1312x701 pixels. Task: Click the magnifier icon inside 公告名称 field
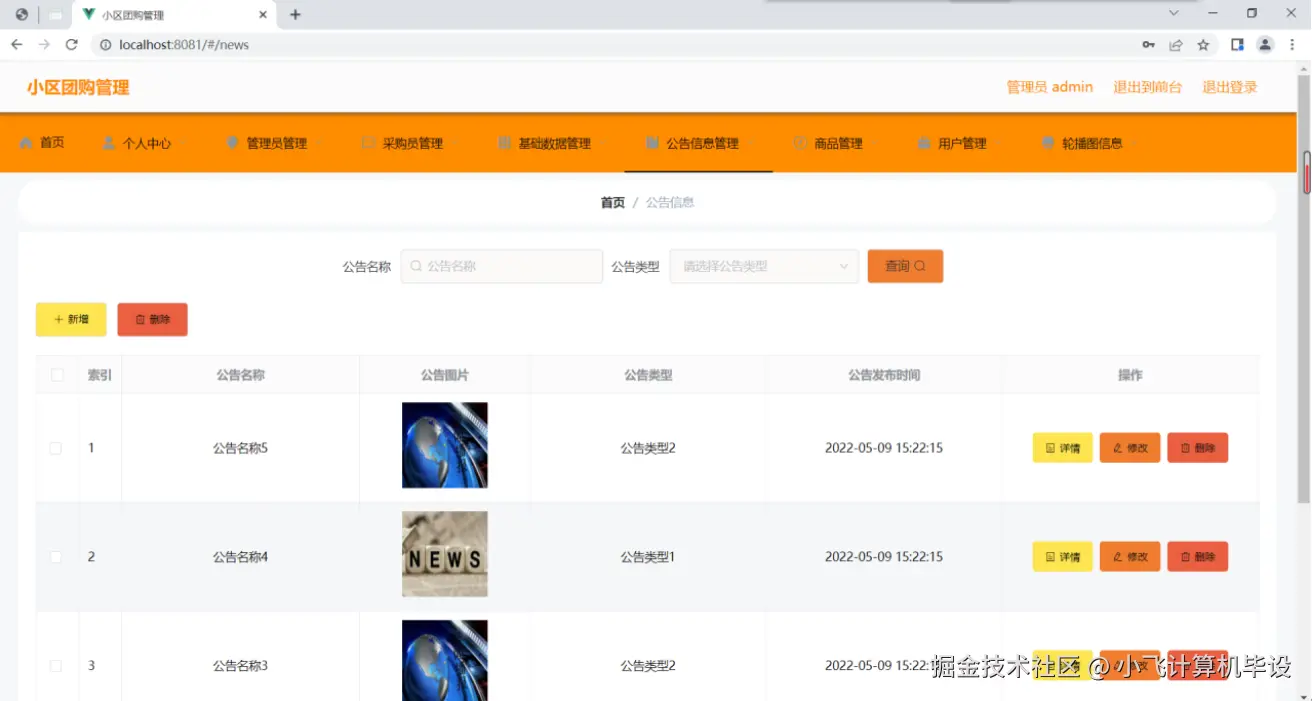[416, 266]
